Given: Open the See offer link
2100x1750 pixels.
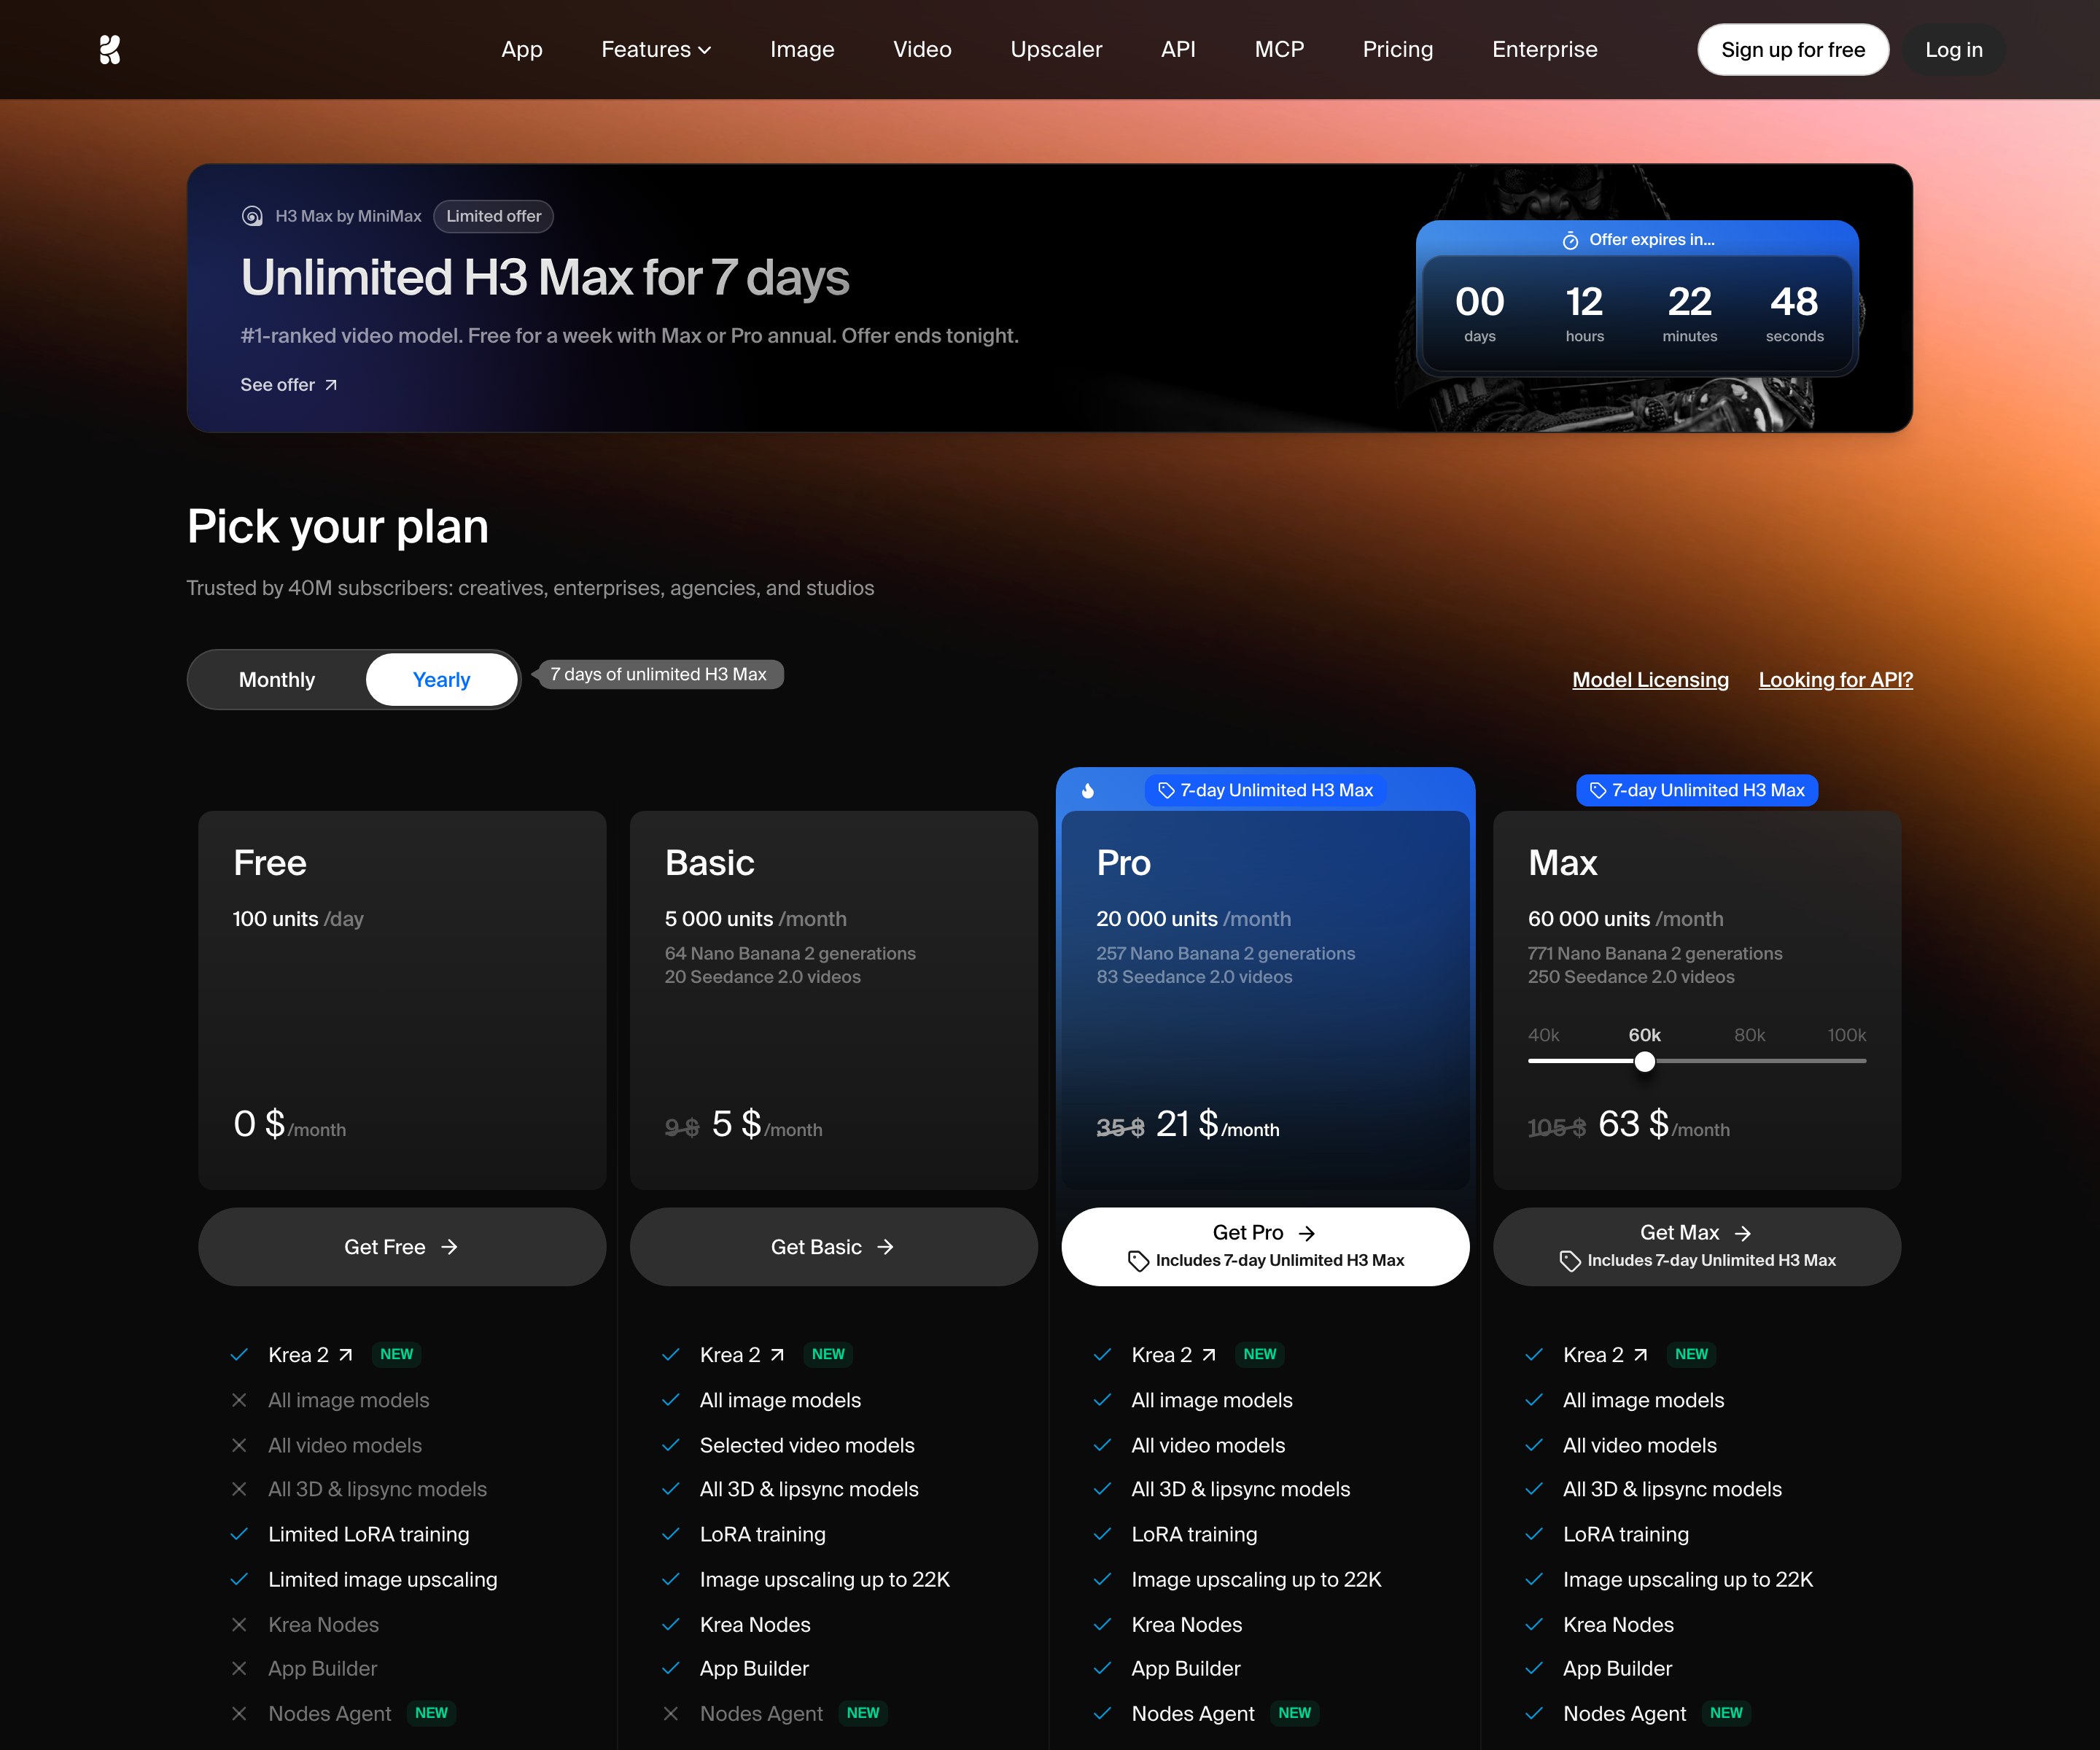Looking at the screenshot, I should (x=289, y=385).
